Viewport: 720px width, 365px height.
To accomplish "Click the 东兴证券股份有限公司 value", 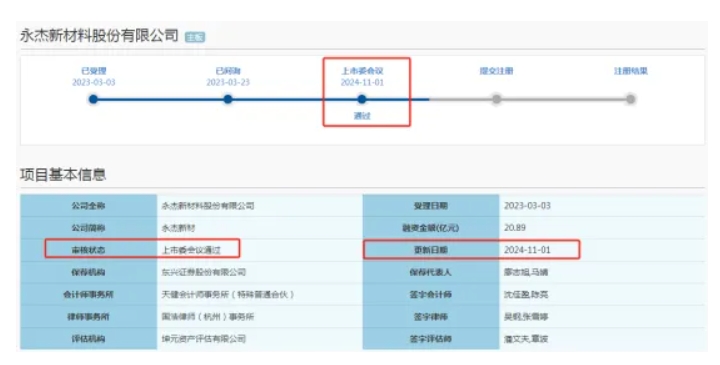I will click(x=203, y=272).
